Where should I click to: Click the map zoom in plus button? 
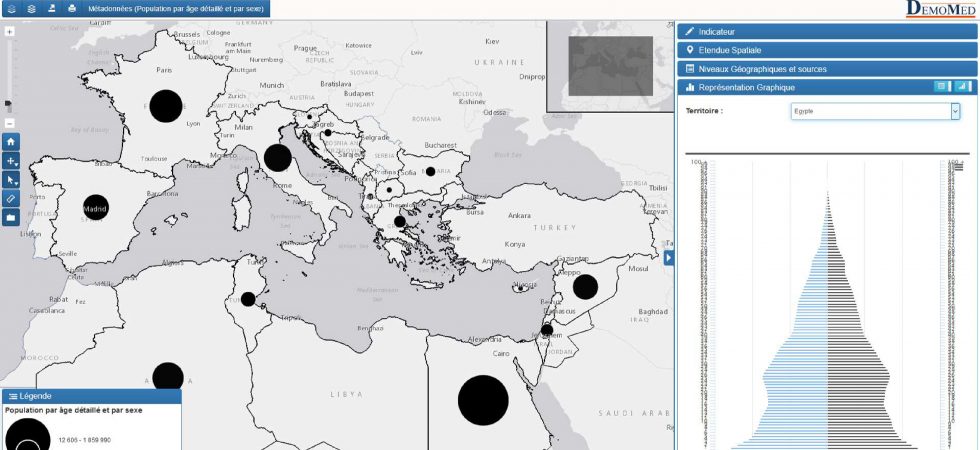click(x=10, y=32)
